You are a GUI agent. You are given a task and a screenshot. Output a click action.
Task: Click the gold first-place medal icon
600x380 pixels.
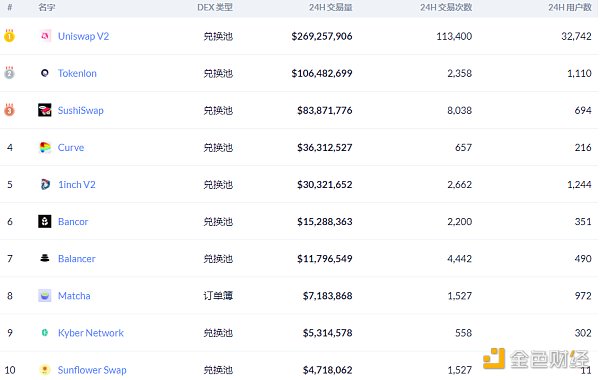click(10, 36)
